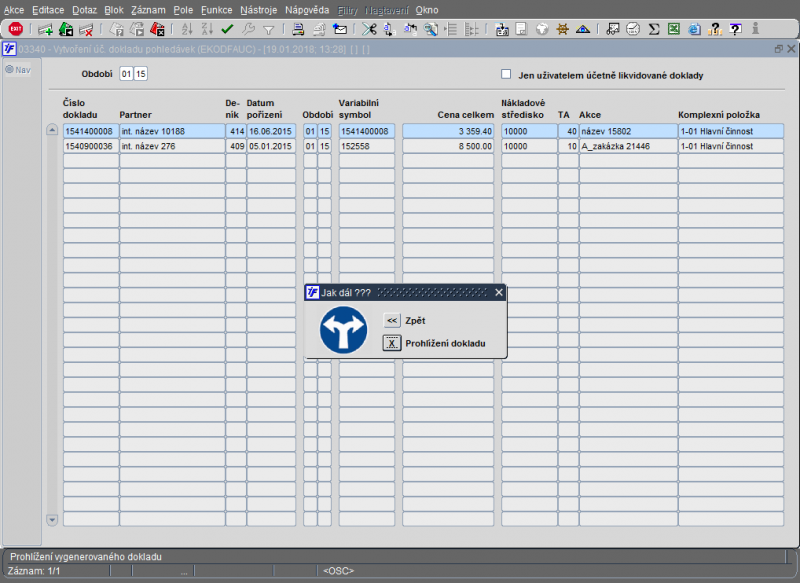This screenshot has width=800, height=583.
Task: Enable 'Jen uživatelem účetně likvidované doklady' checkbox
Action: click(506, 74)
